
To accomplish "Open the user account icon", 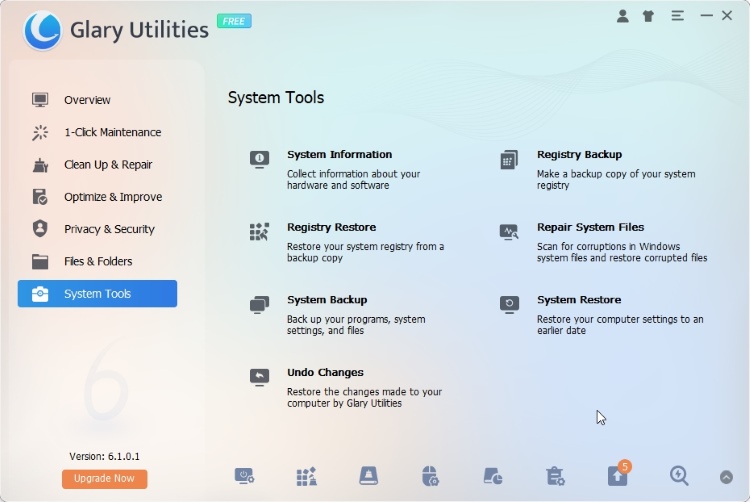I will (x=622, y=16).
